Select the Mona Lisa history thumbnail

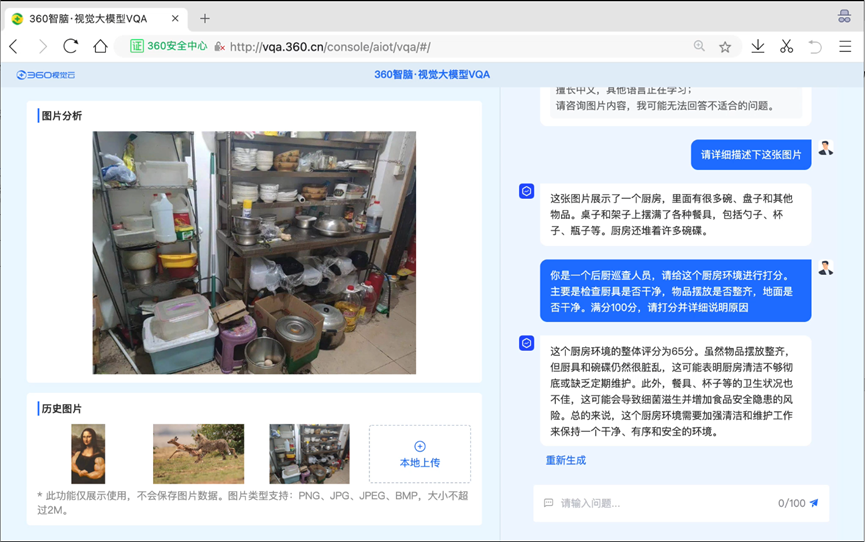pyautogui.click(x=88, y=454)
